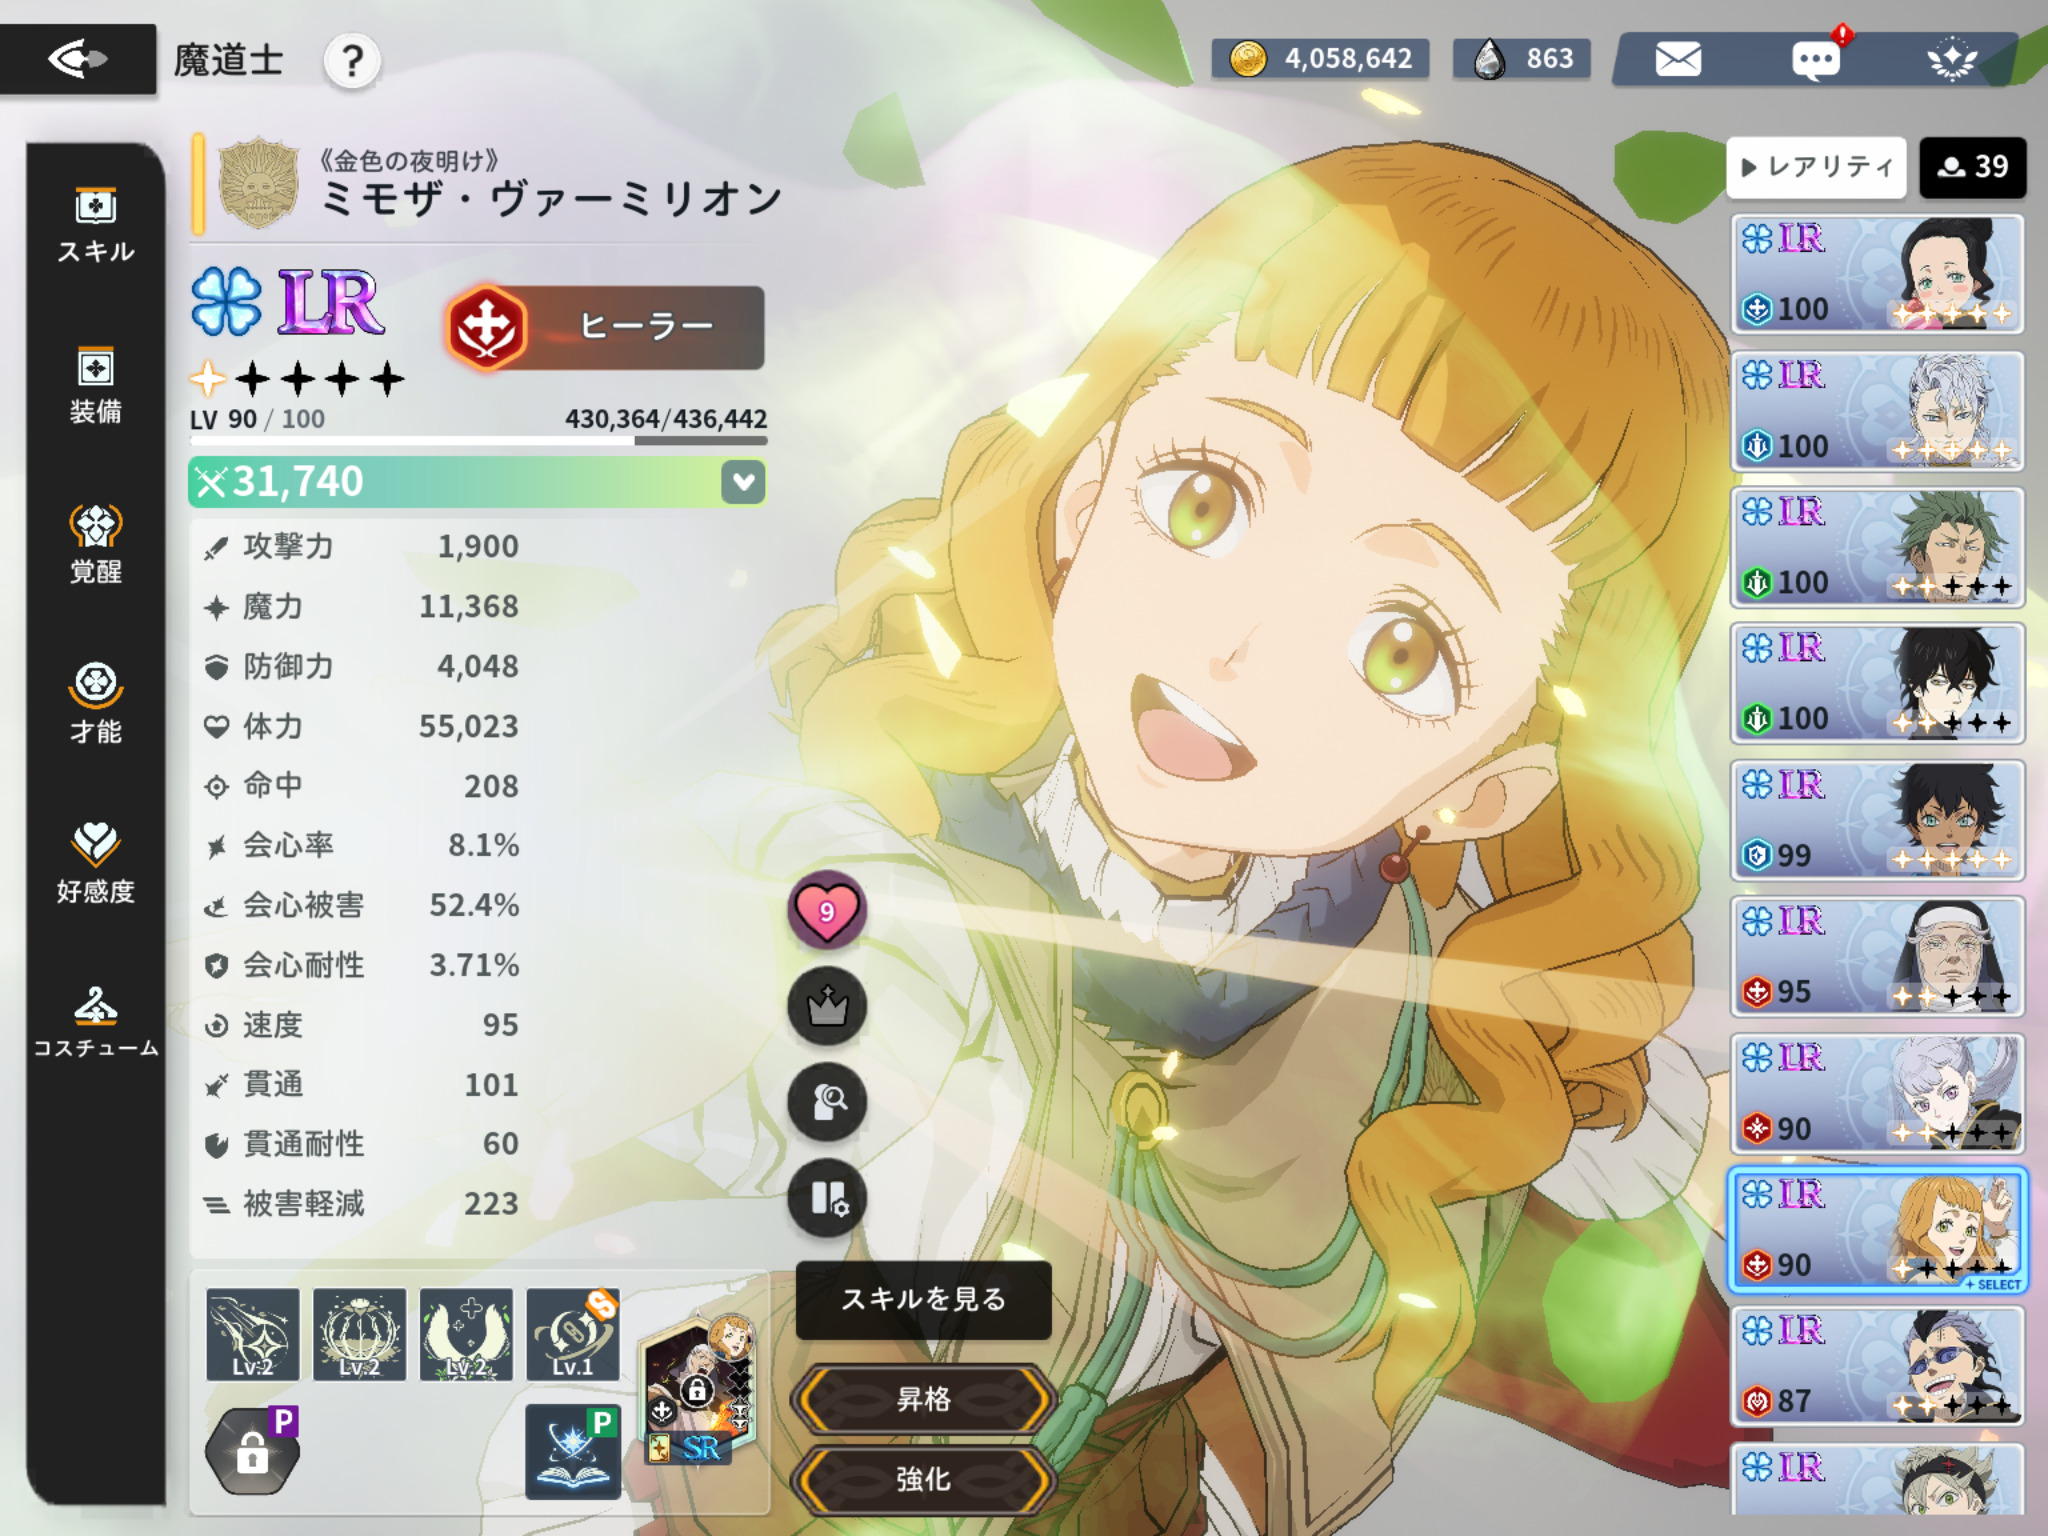The image size is (2048, 1536).
Task: Tap the crown icon button
Action: pos(827,1006)
